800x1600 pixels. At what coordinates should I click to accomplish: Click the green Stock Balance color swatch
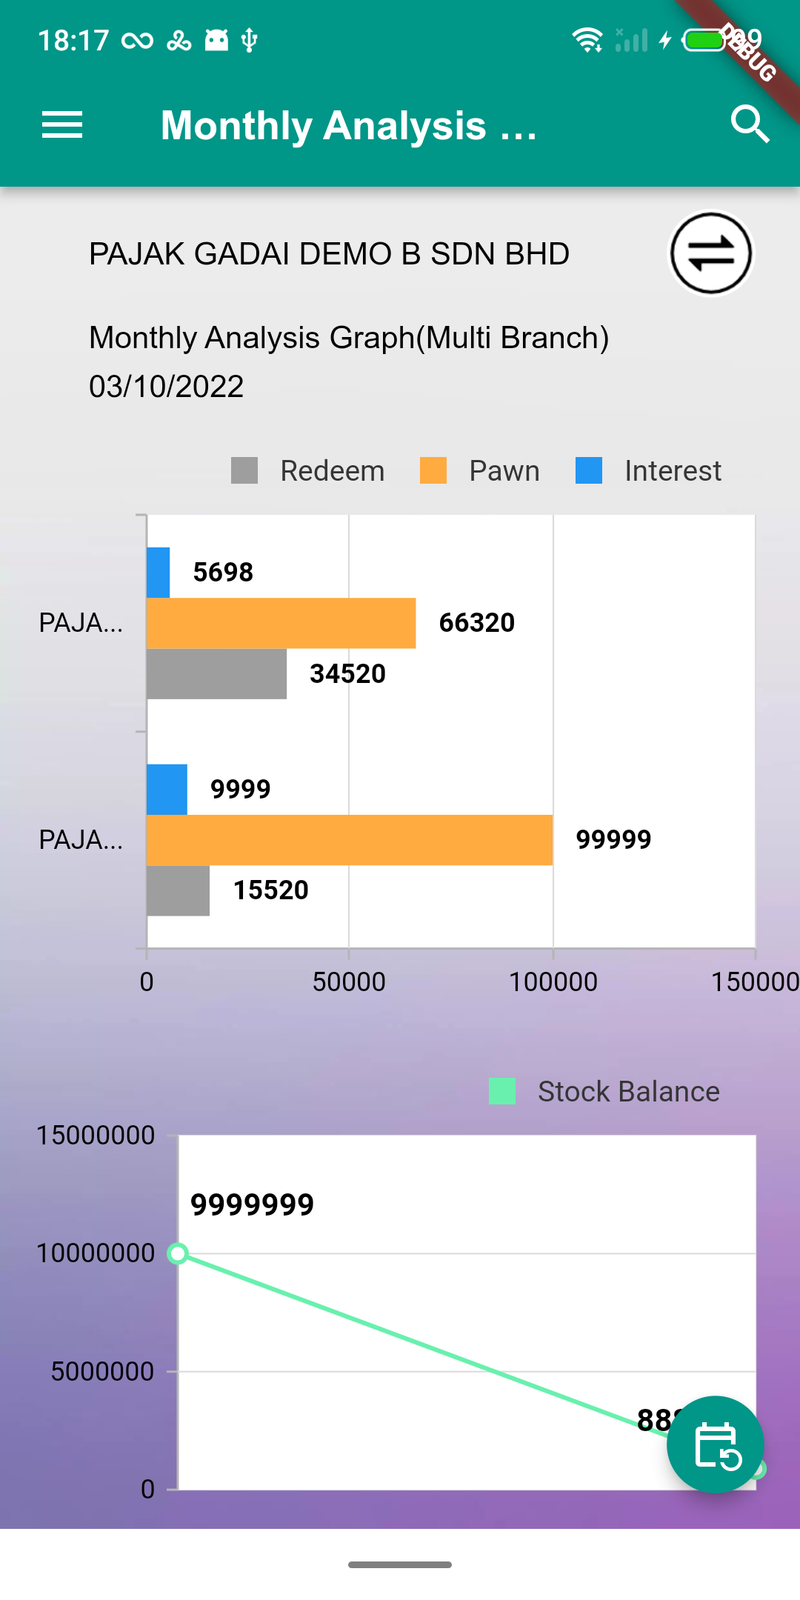point(502,1091)
